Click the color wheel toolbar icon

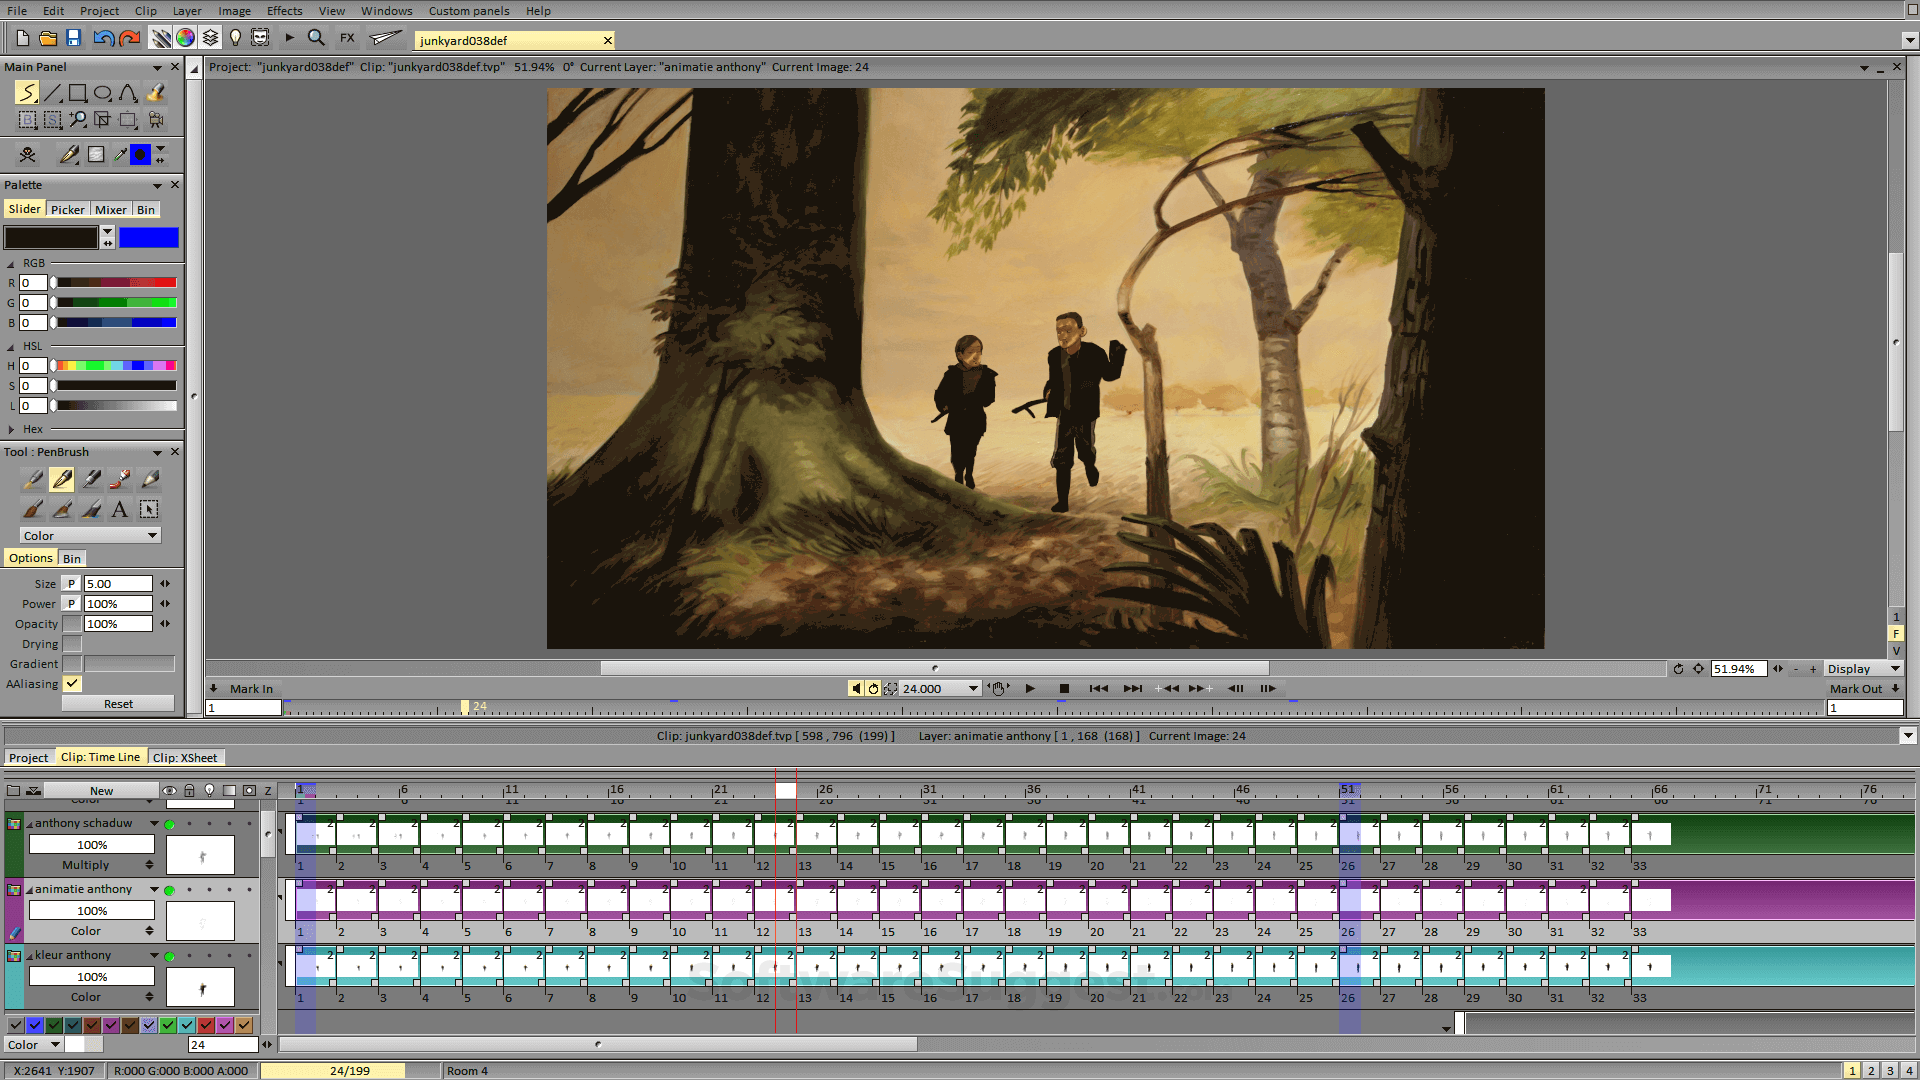click(x=185, y=38)
